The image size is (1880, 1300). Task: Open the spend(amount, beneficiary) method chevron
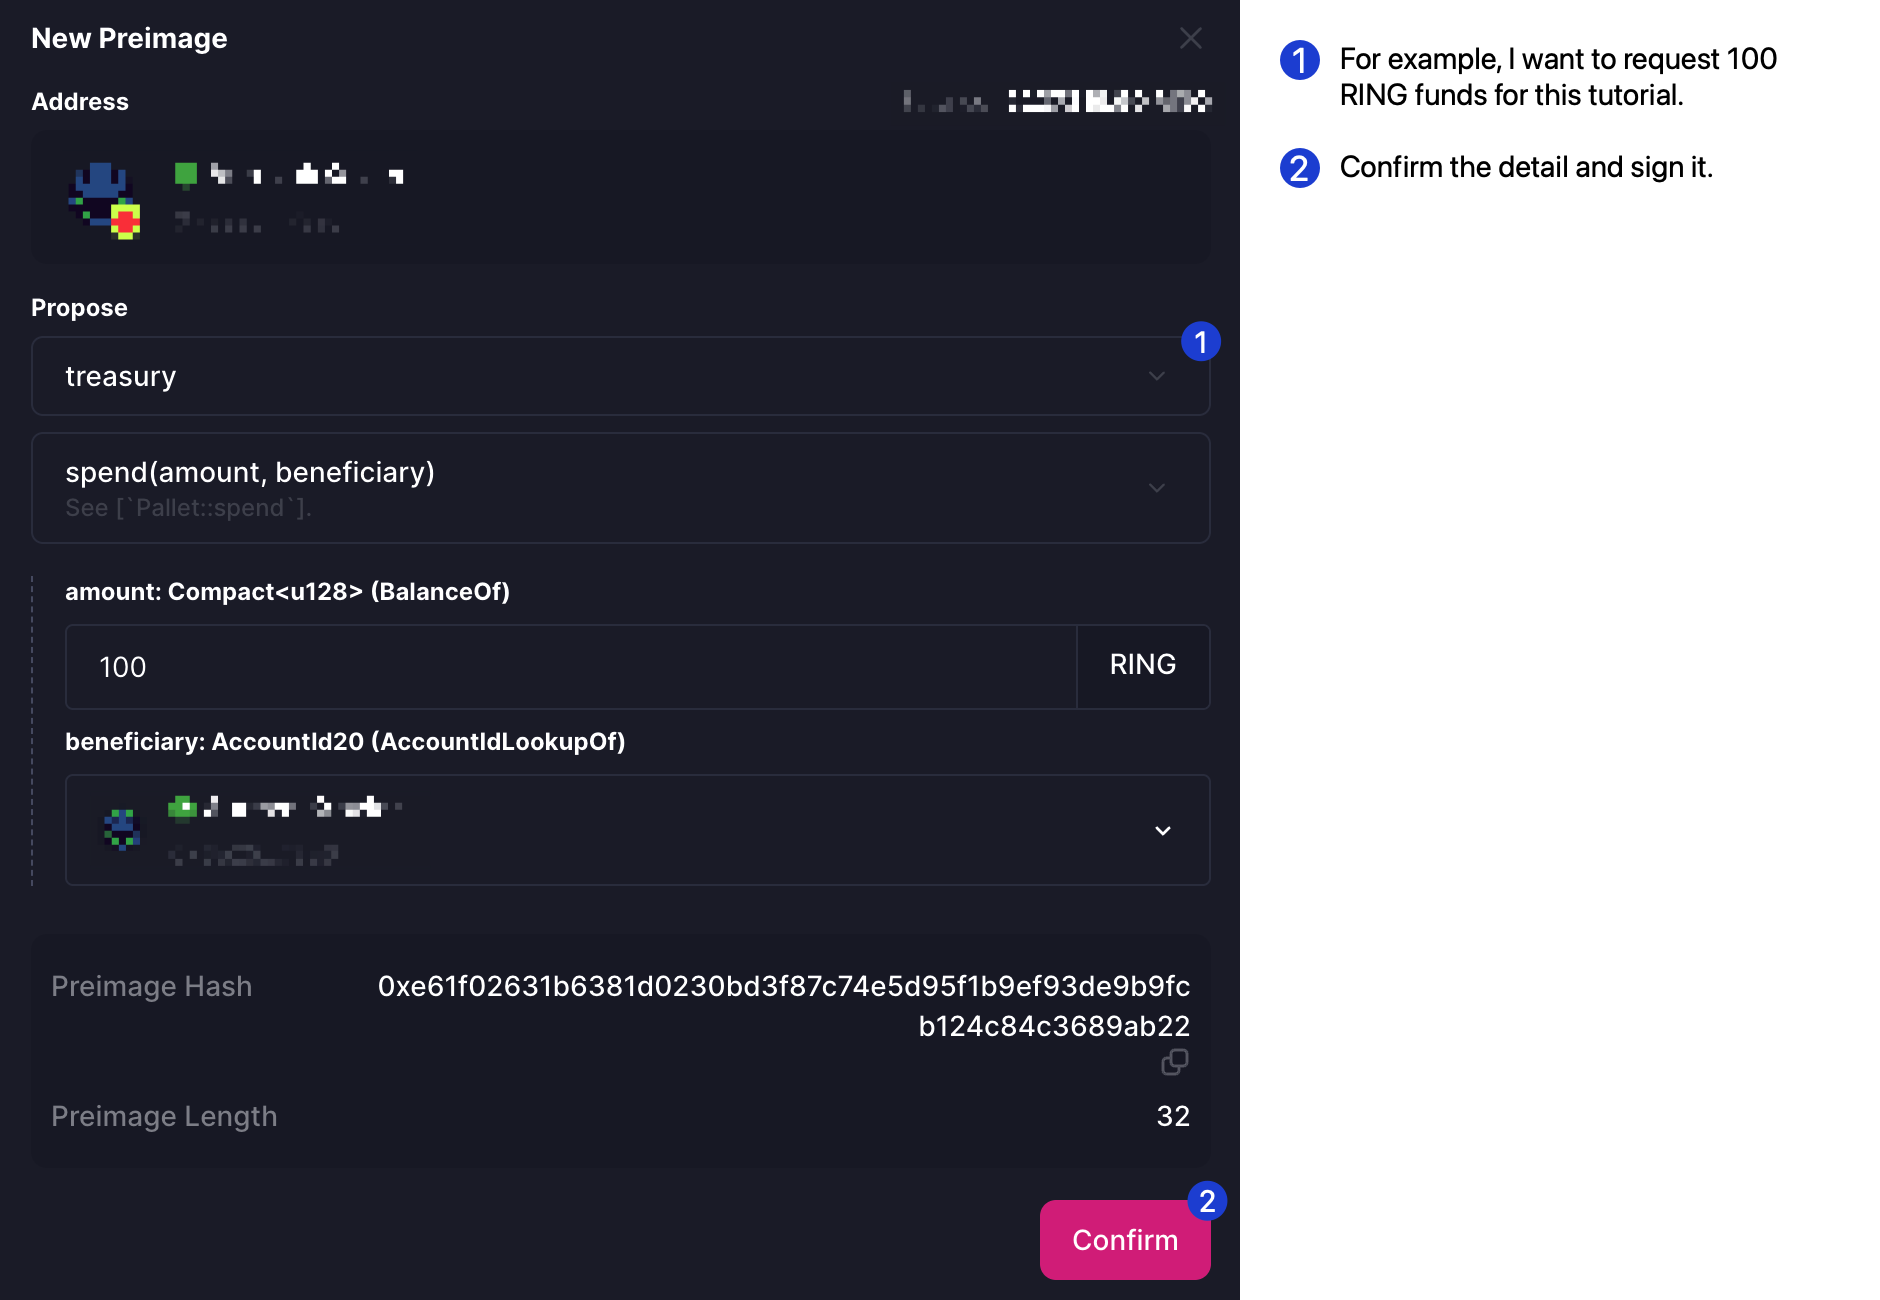pos(1157,488)
